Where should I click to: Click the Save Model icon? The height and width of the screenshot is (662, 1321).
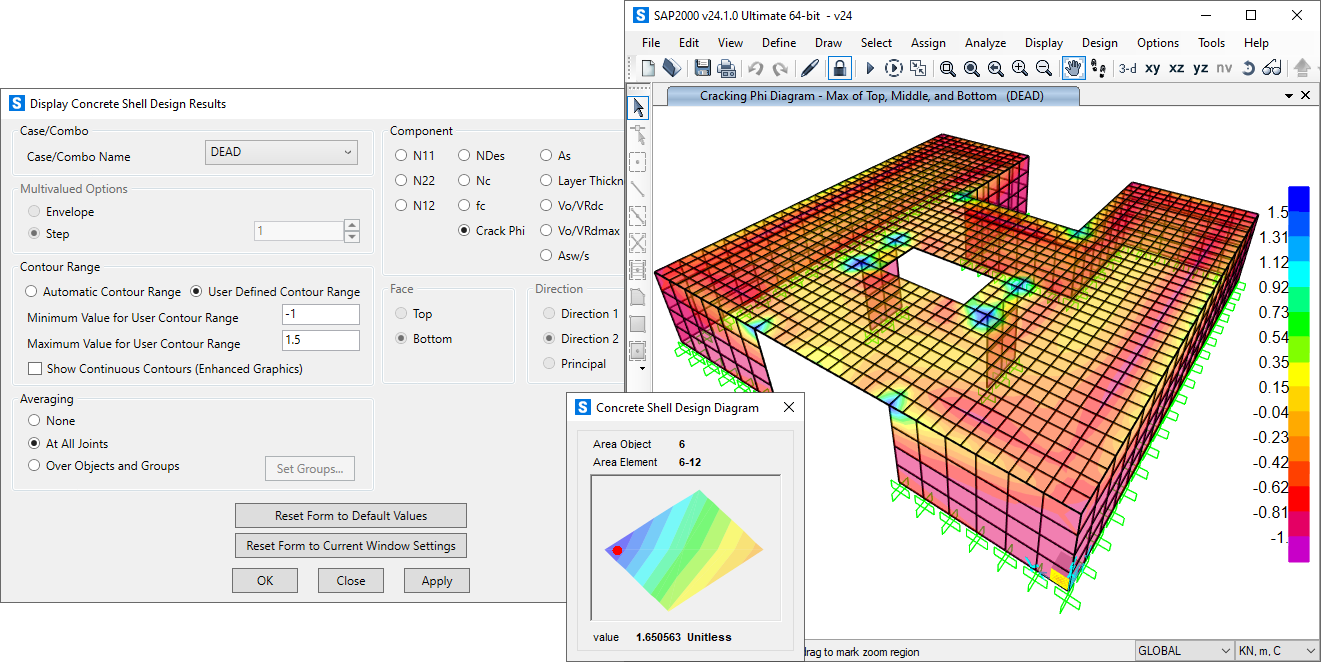pyautogui.click(x=703, y=67)
